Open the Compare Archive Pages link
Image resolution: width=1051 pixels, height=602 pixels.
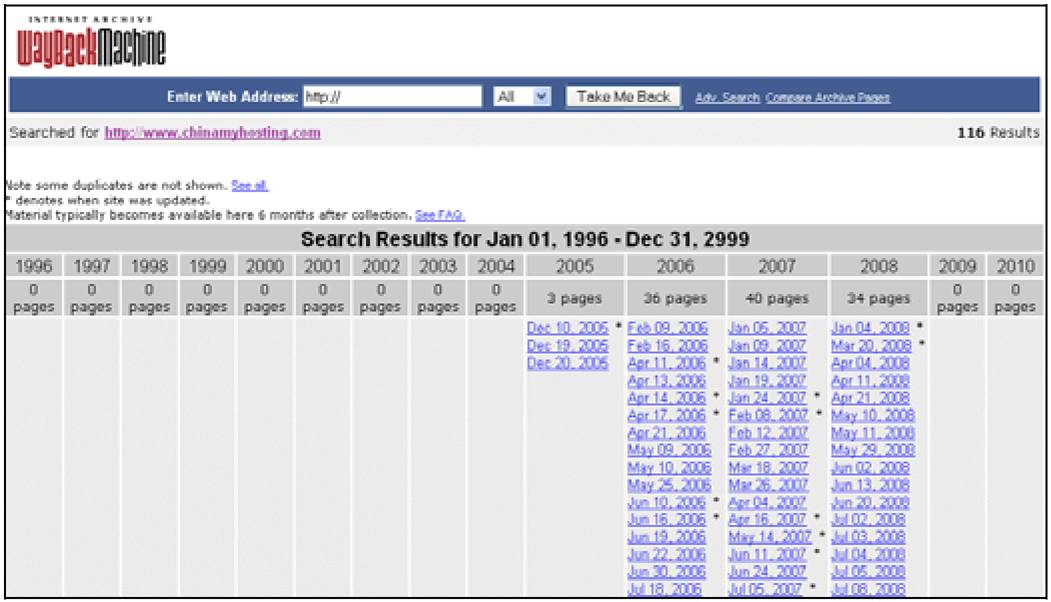(828, 97)
